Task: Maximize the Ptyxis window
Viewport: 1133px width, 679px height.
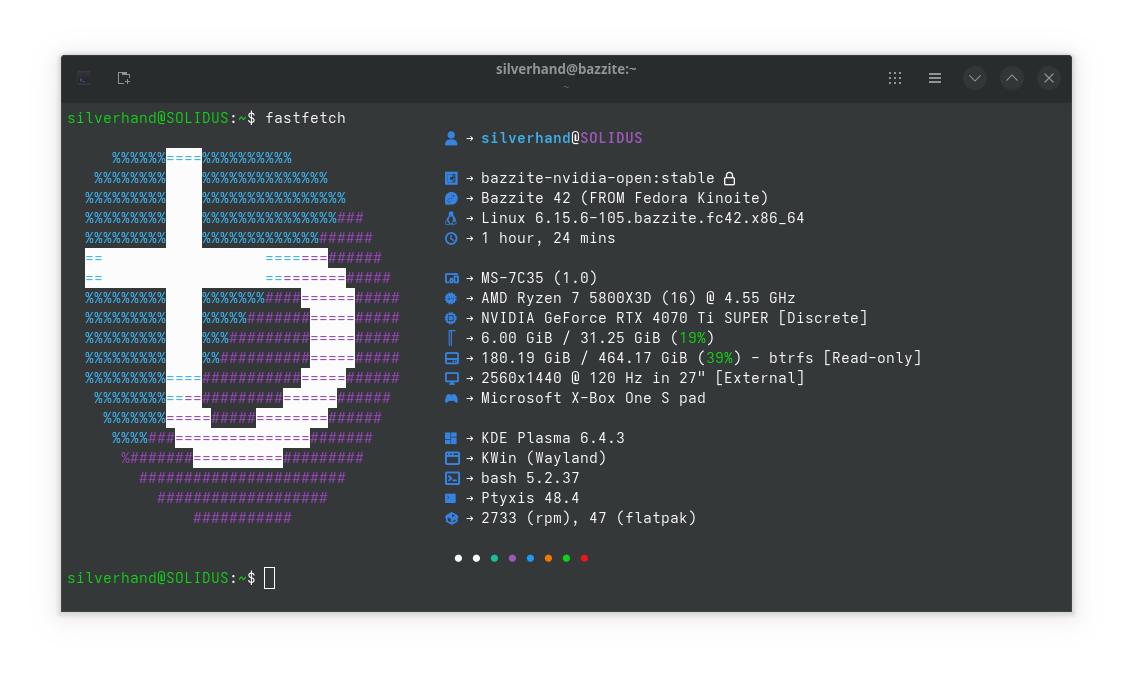Action: coord(1012,78)
